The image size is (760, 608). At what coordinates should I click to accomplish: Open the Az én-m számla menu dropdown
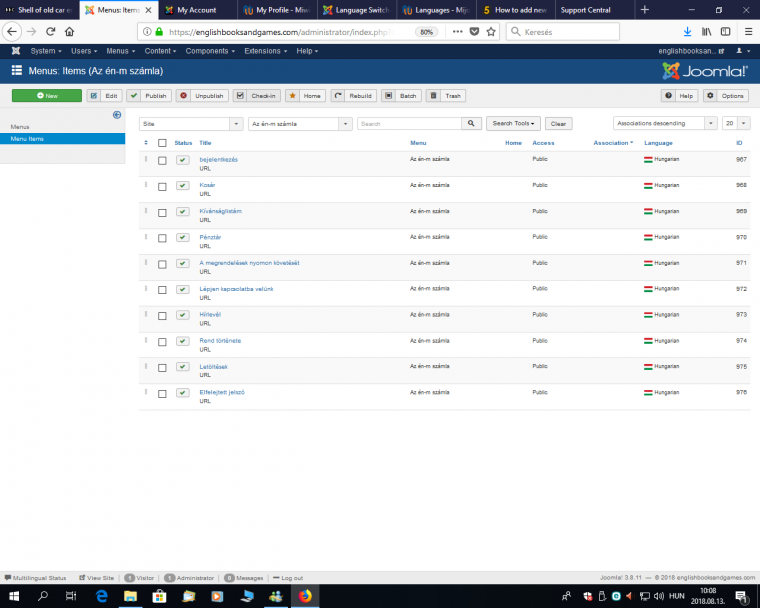(x=300, y=124)
